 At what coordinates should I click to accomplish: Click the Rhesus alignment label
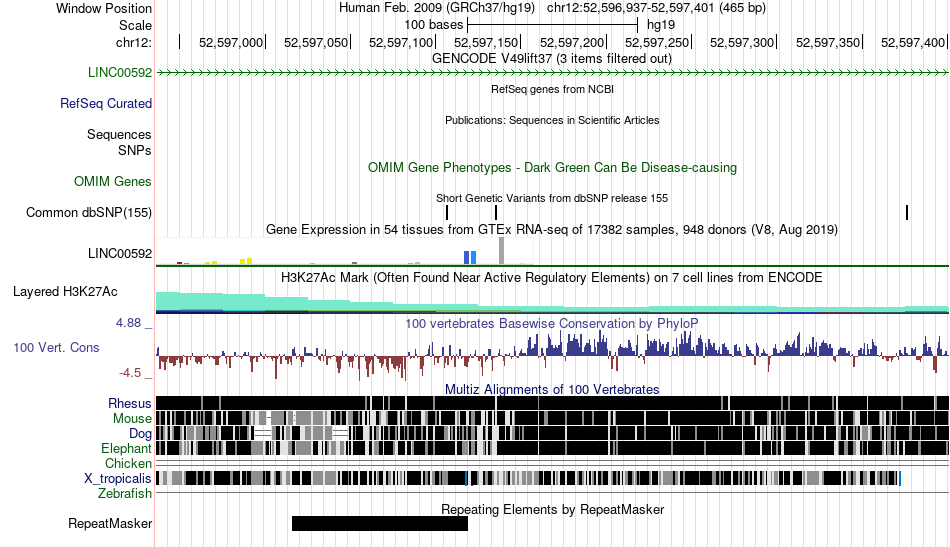(x=130, y=404)
